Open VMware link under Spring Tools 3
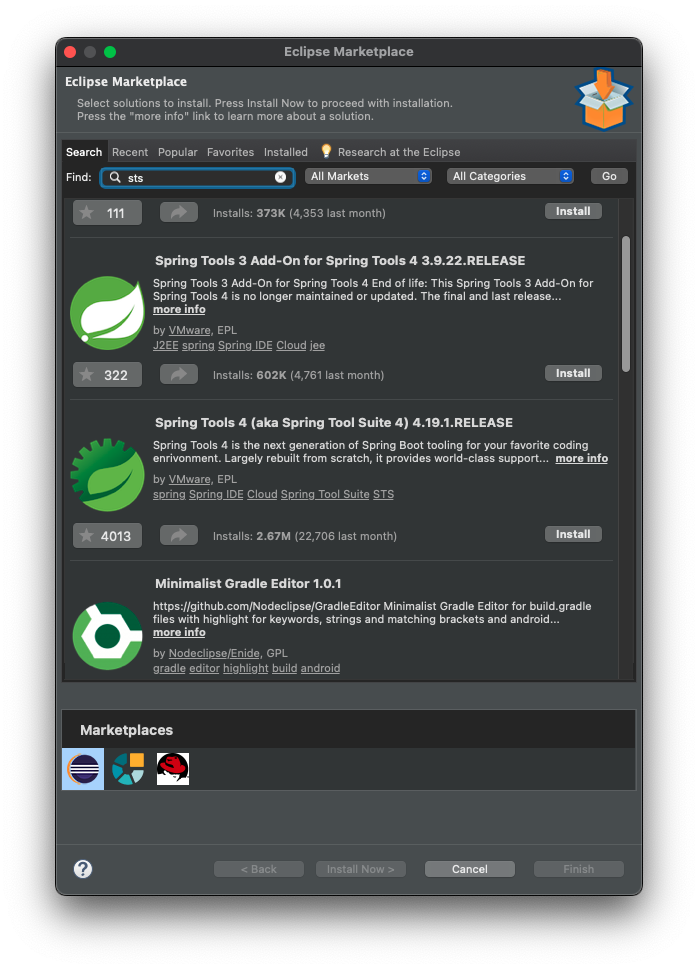698x969 pixels. [190, 330]
